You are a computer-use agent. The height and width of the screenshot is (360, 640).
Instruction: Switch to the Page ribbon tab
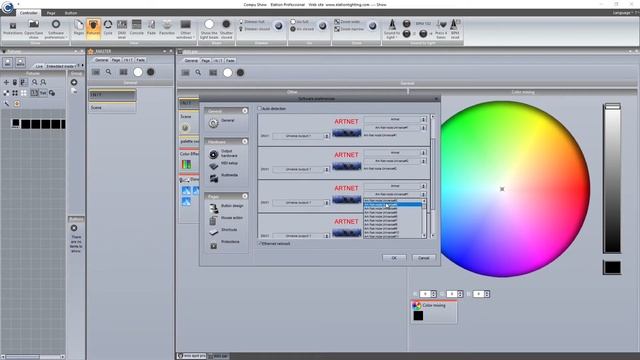pos(51,13)
